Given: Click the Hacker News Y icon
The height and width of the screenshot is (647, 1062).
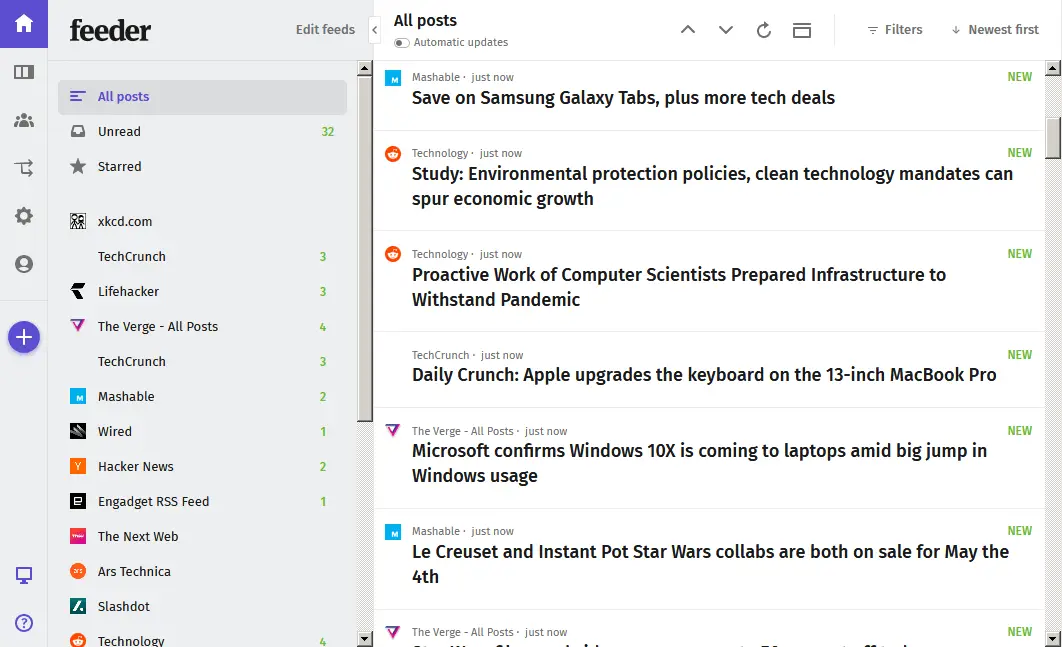Looking at the screenshot, I should (78, 466).
